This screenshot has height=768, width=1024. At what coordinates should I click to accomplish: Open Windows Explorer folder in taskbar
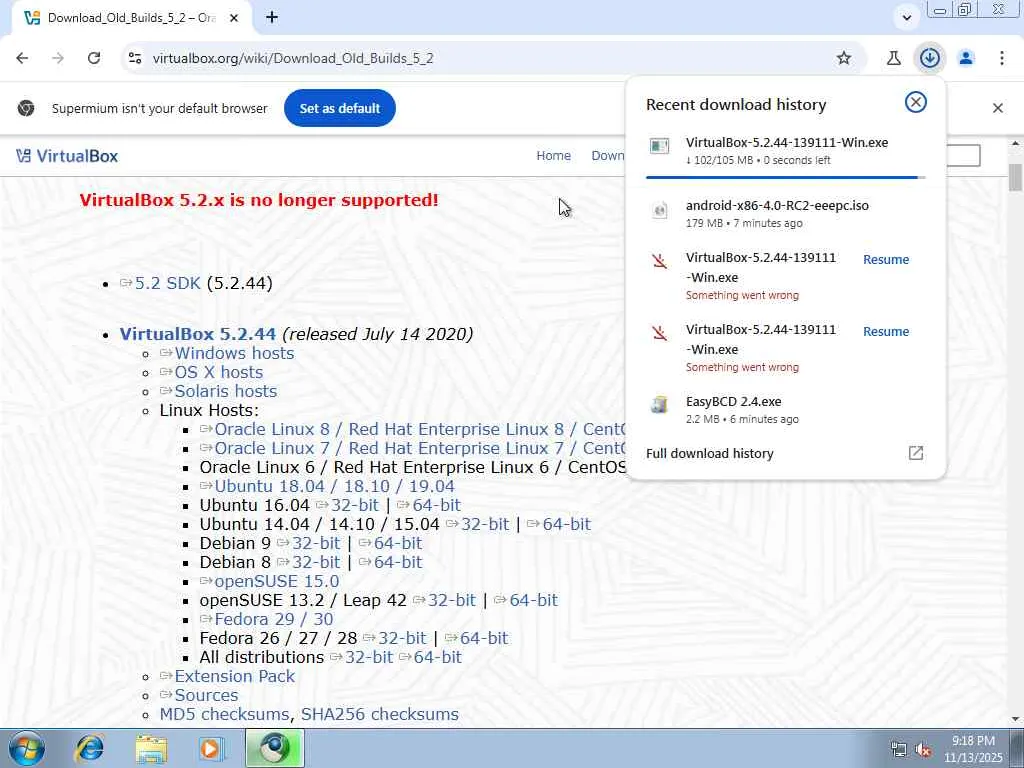point(151,748)
